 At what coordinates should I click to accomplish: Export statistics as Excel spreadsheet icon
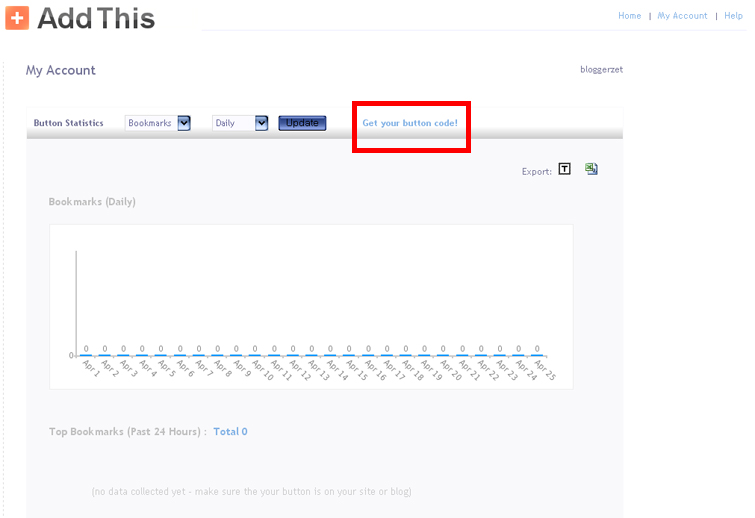tap(591, 168)
